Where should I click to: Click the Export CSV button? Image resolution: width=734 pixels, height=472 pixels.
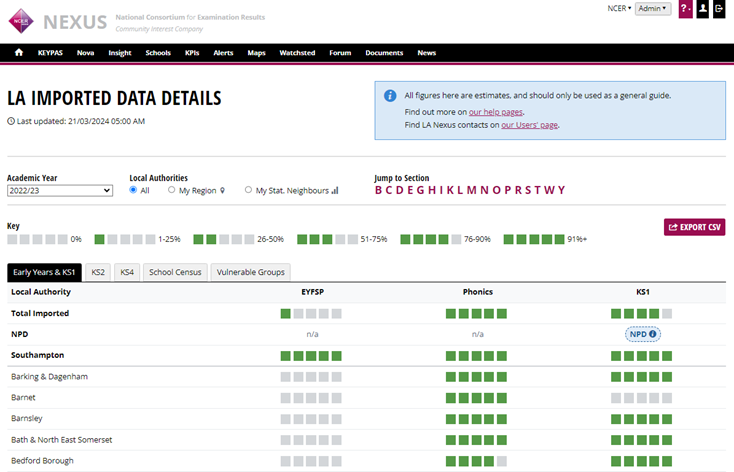tap(694, 227)
